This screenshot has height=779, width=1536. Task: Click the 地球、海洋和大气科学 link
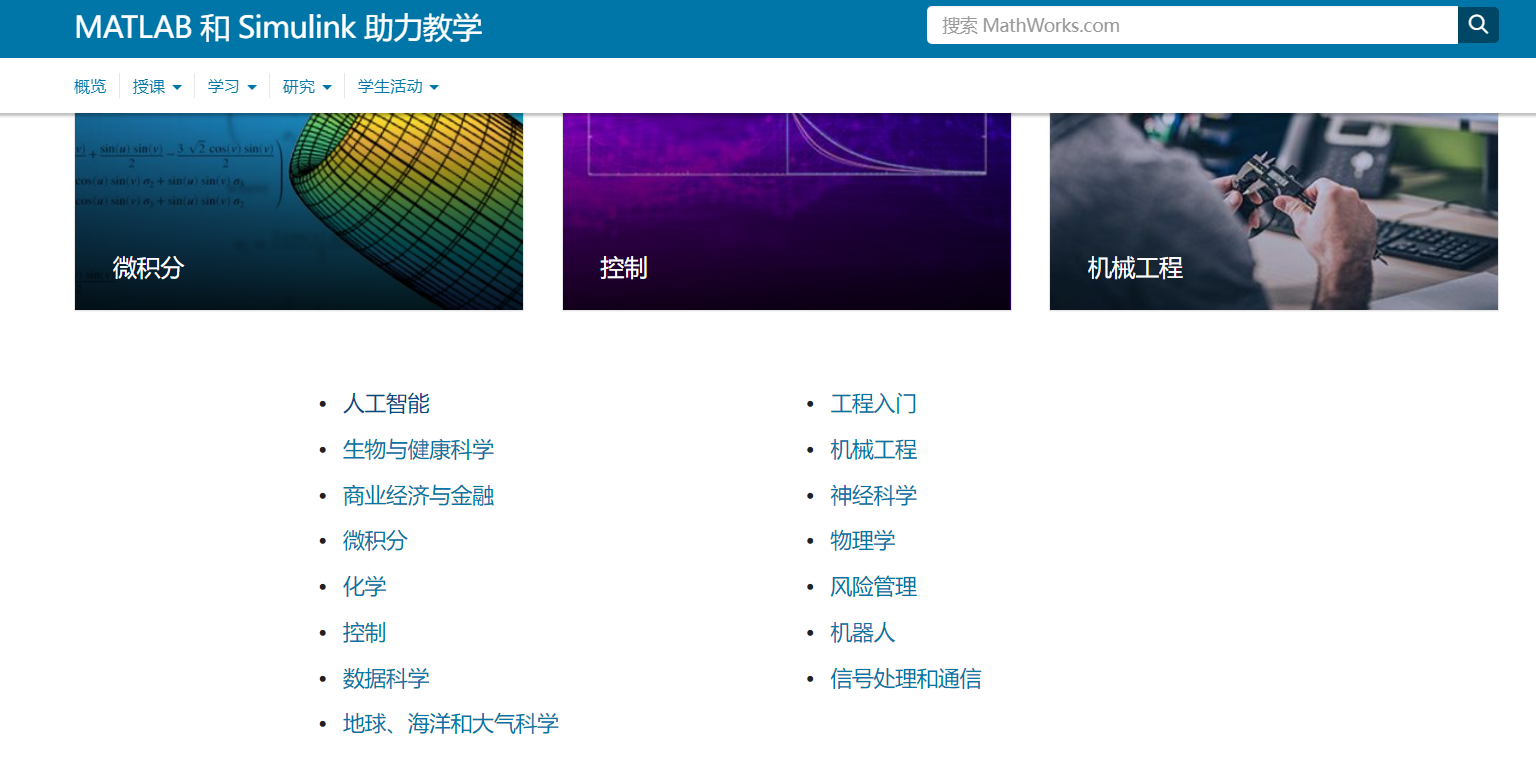tap(450, 724)
